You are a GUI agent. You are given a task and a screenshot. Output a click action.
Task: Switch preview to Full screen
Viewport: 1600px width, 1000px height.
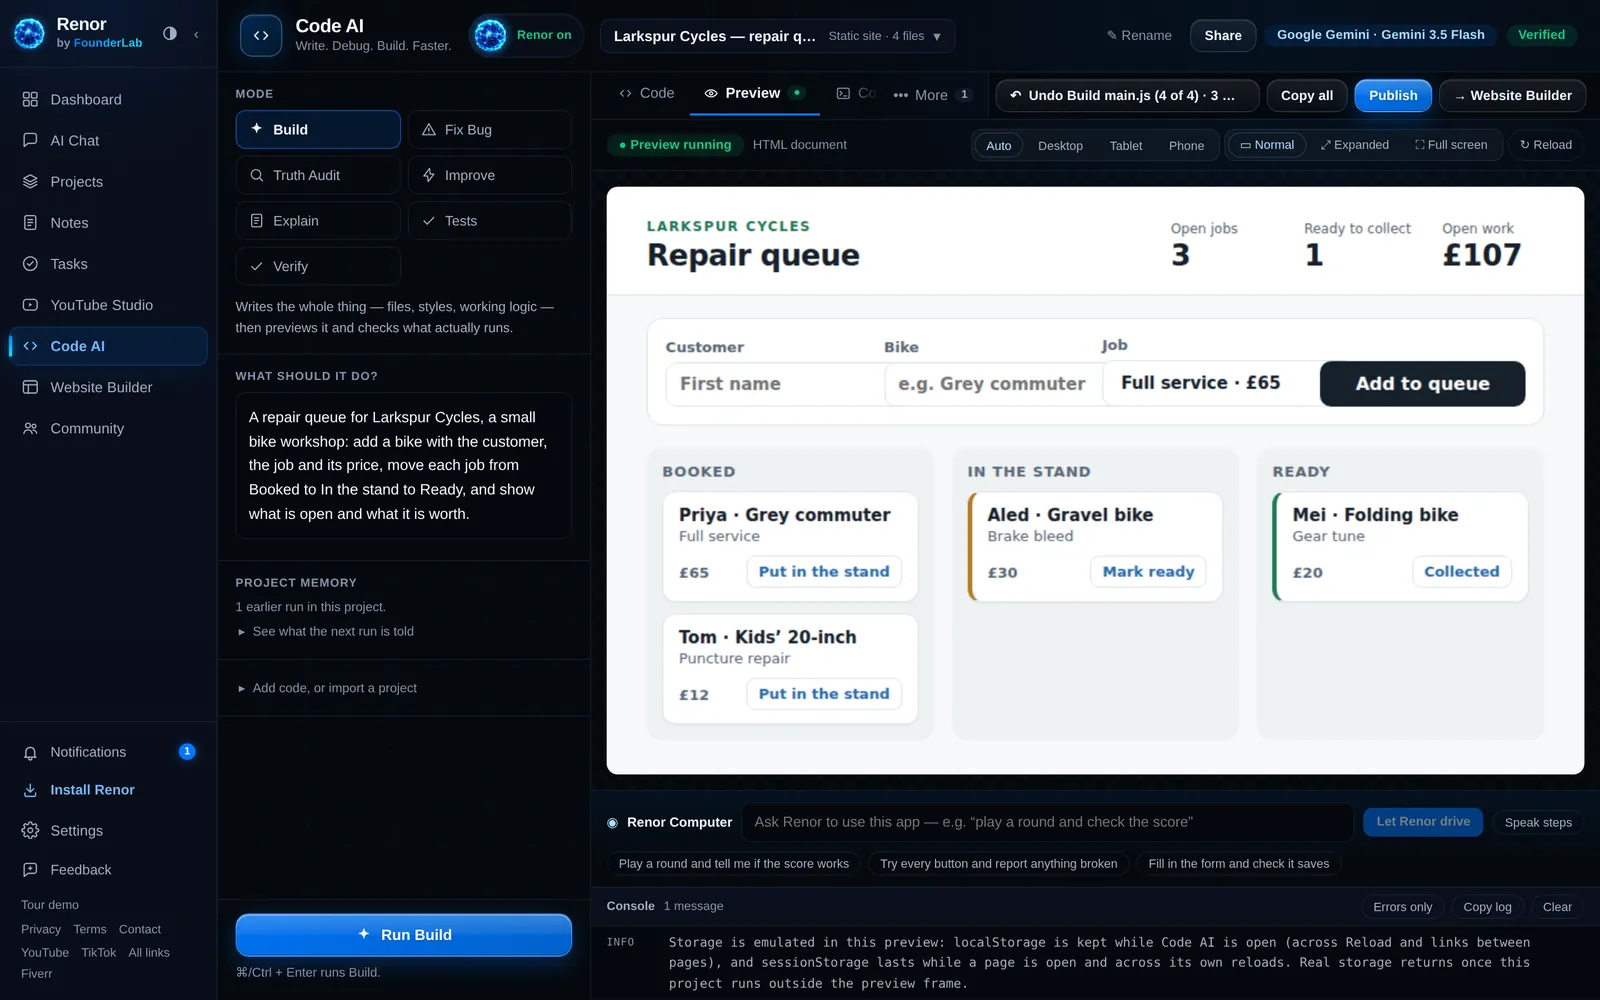click(1451, 145)
